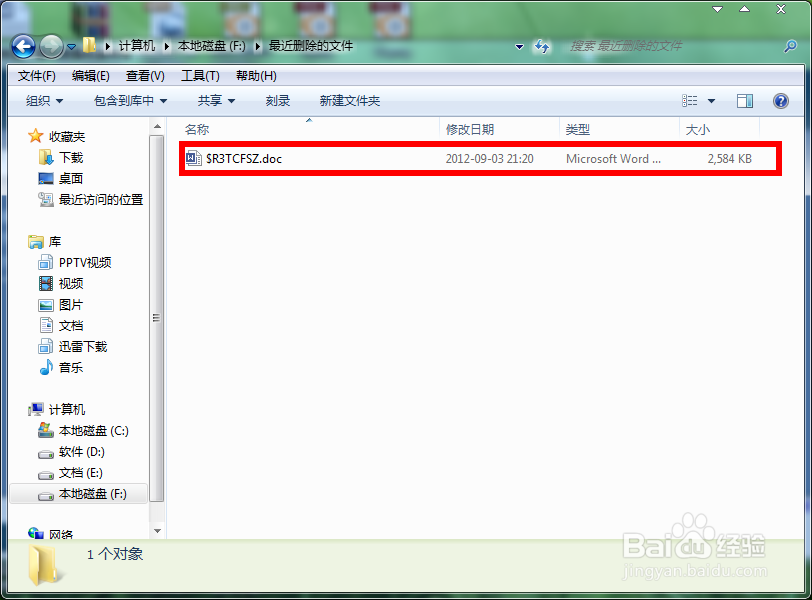
Task: Sort by the 类型 column header
Action: pos(619,129)
